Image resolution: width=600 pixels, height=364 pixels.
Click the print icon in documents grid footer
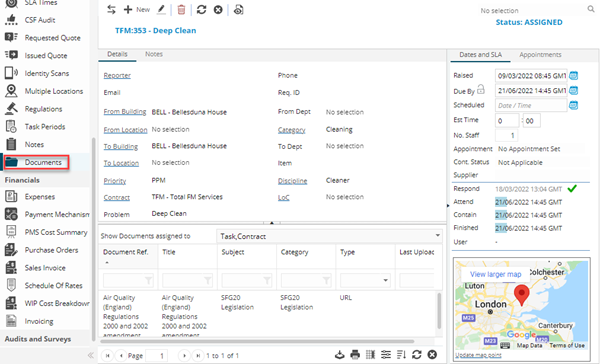tap(355, 355)
